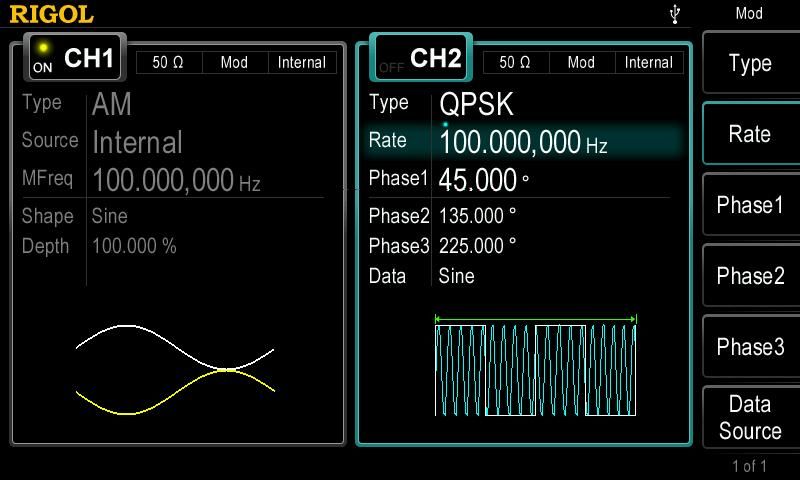Open the Data Source softkey menu
Screen dimensions: 800x480
(749, 418)
